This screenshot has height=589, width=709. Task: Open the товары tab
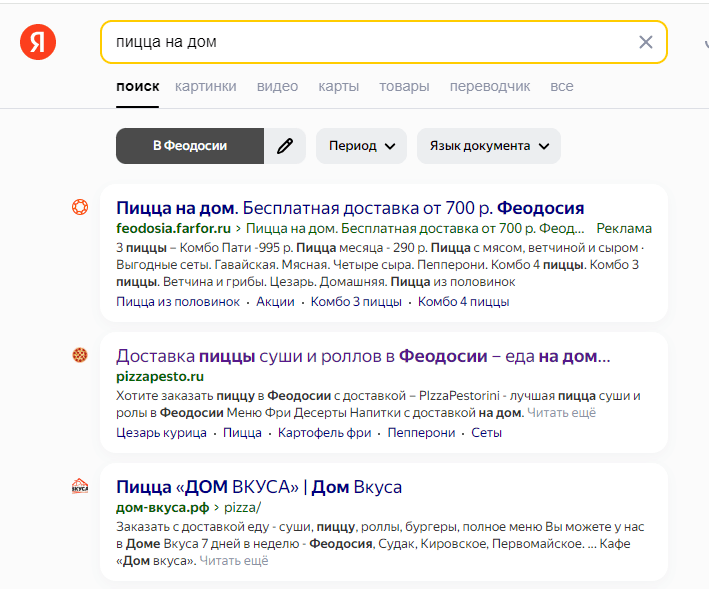pos(404,86)
